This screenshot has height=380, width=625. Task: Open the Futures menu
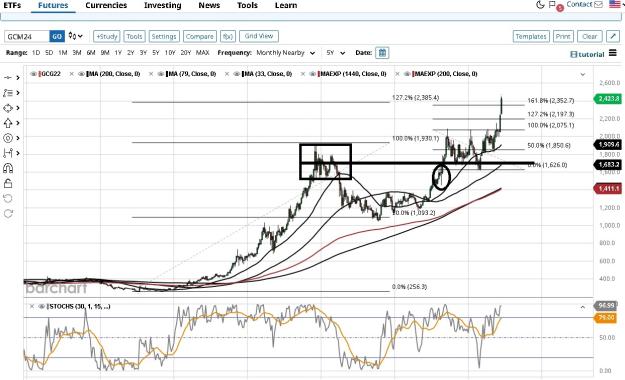(53, 5)
